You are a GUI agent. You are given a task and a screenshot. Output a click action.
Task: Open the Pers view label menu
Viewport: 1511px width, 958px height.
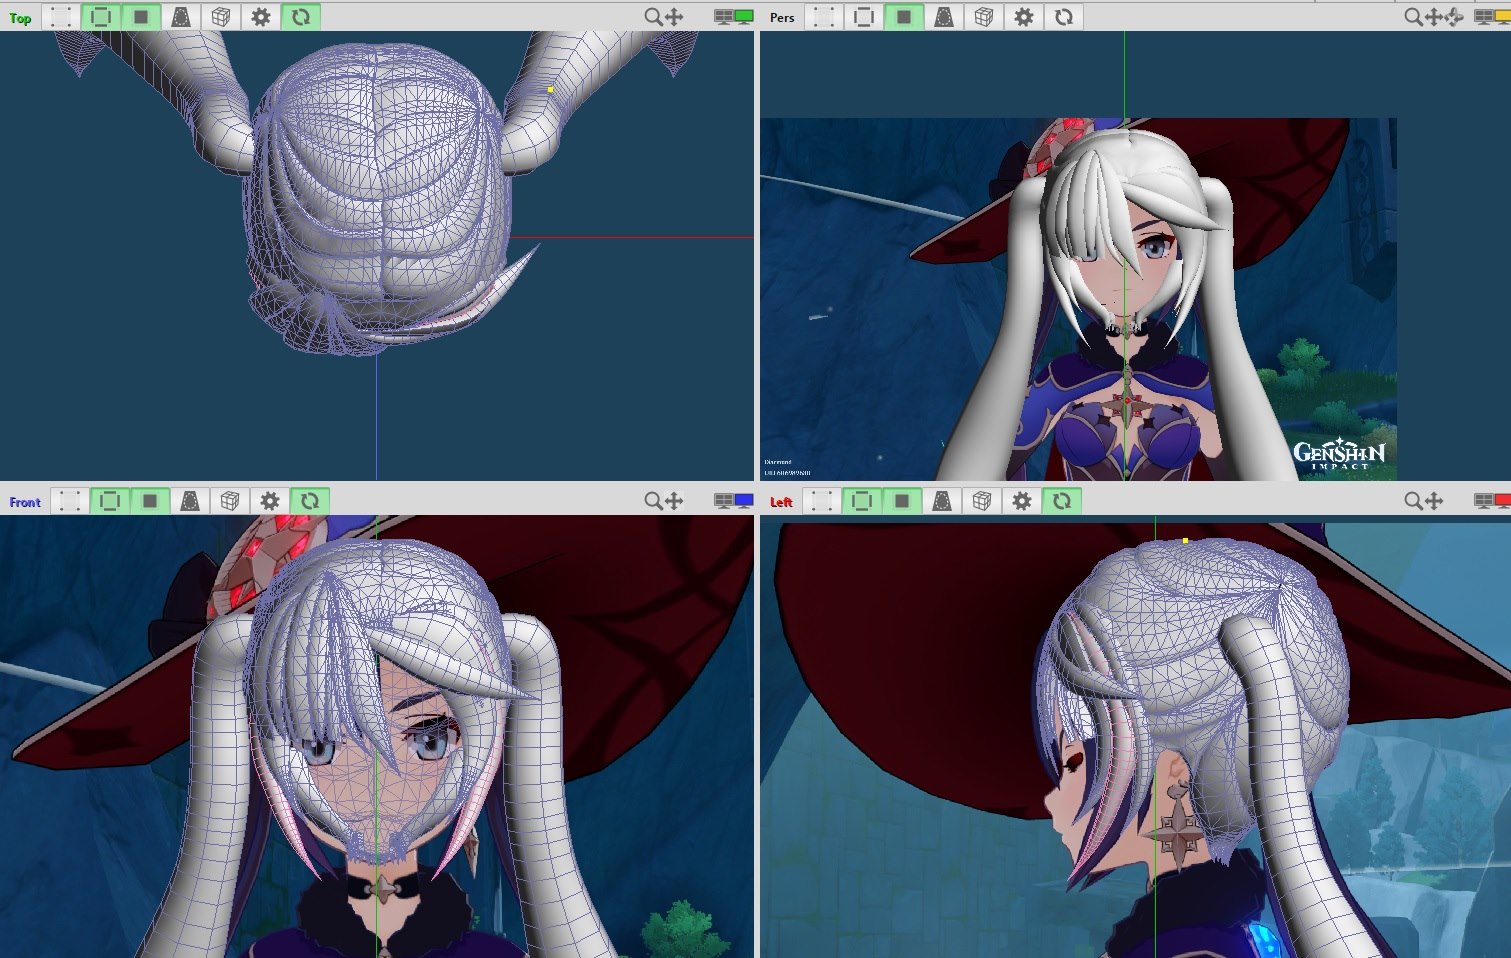782,18
